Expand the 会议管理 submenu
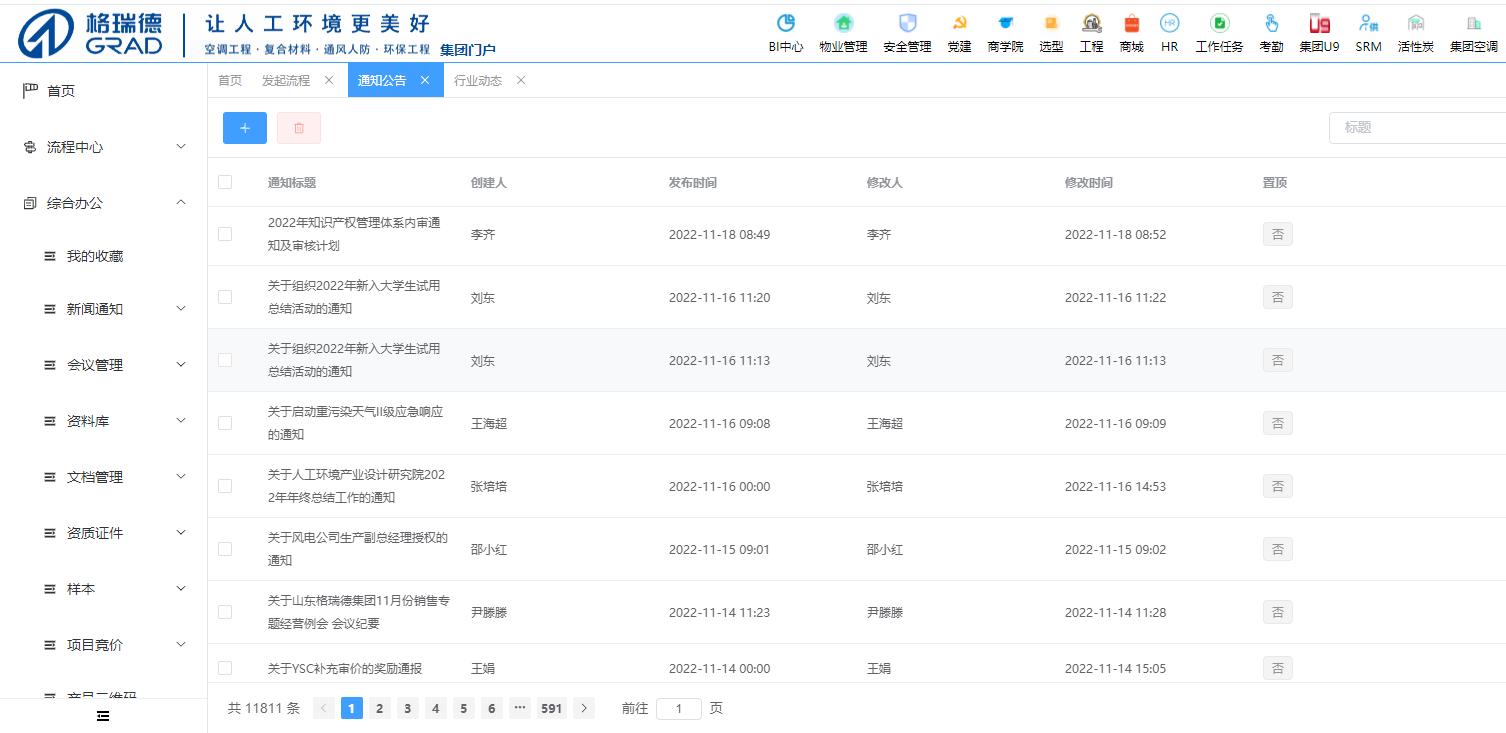 coord(115,365)
